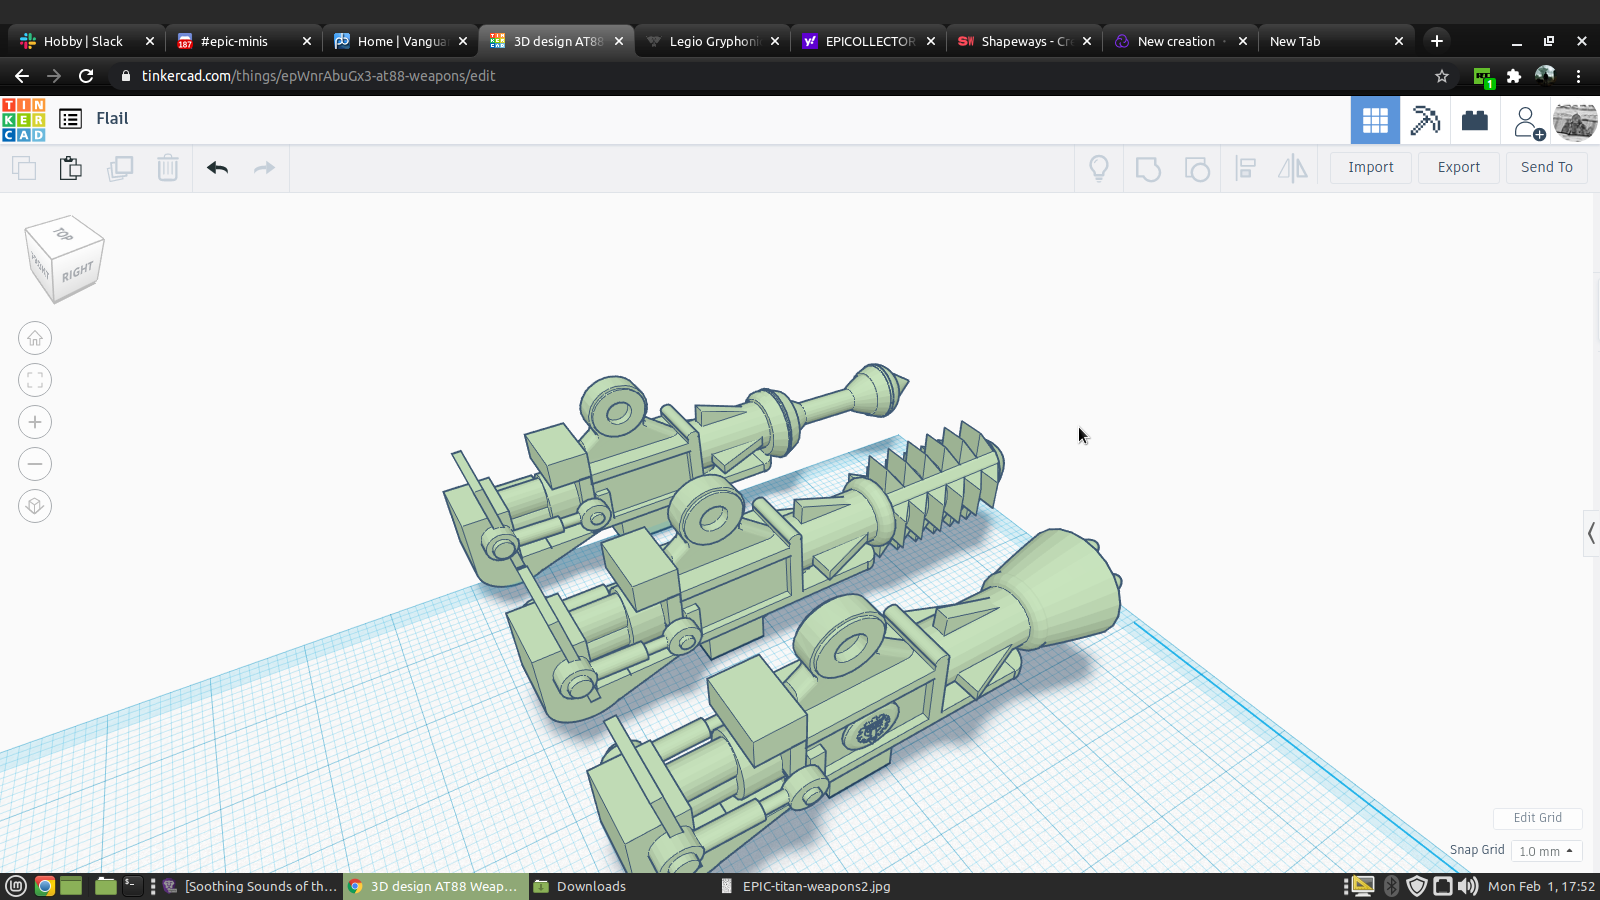Click the Edit Grid button
Screen dimensions: 1600x900
(1537, 818)
